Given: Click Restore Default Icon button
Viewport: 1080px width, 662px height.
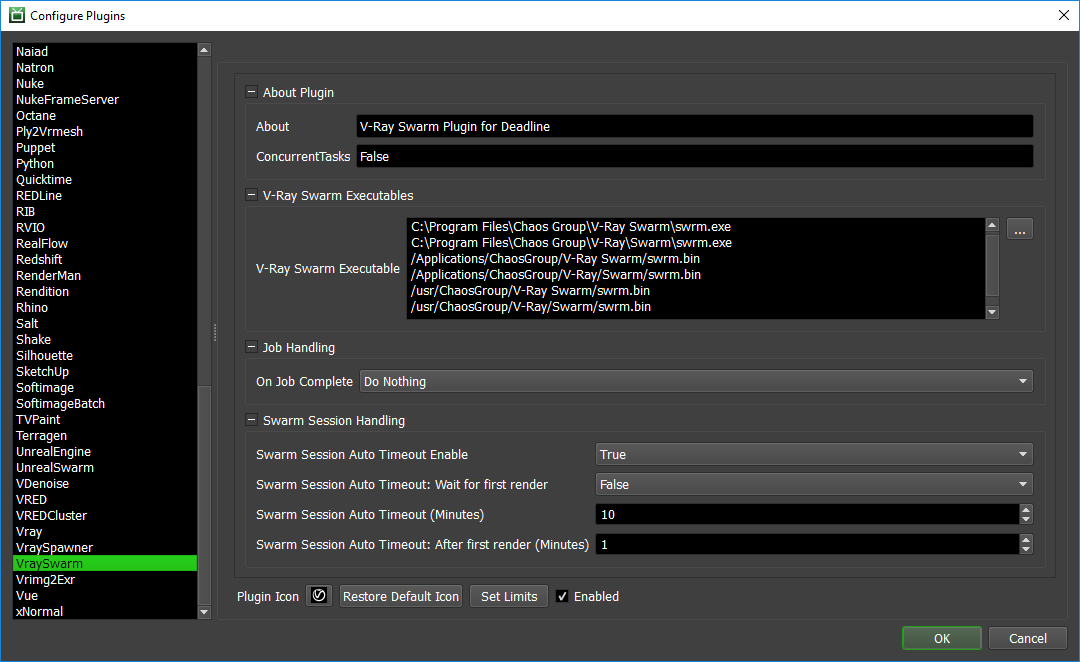Looking at the screenshot, I should coord(401,597).
